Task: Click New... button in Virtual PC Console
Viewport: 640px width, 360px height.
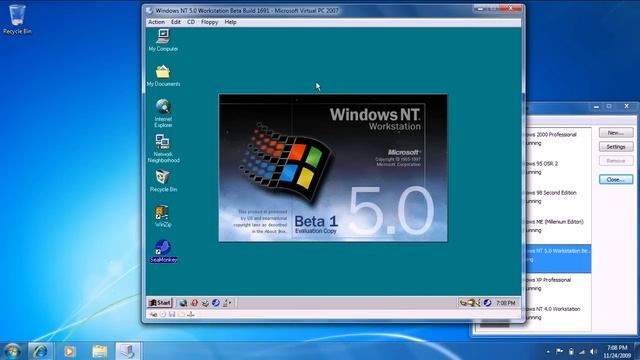Action: (x=616, y=133)
